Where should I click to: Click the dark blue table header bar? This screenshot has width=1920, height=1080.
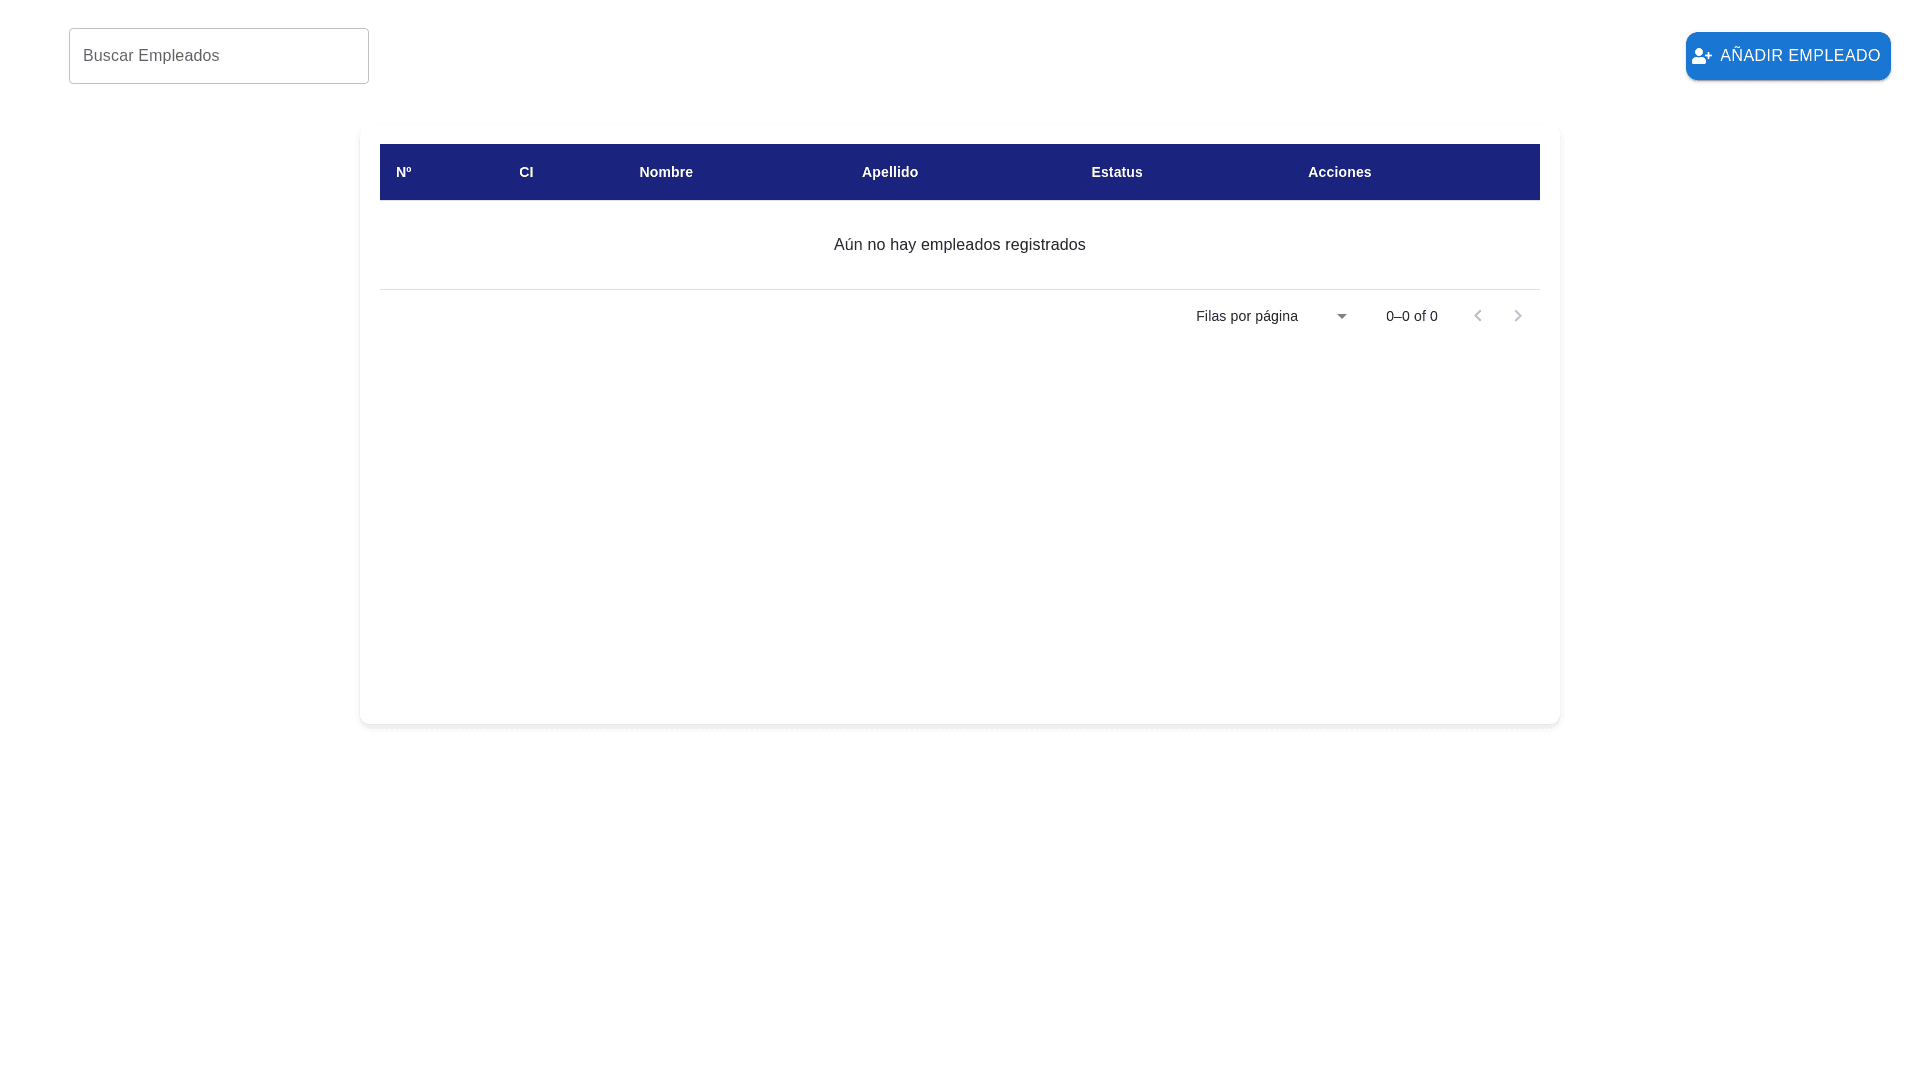point(1460,172)
